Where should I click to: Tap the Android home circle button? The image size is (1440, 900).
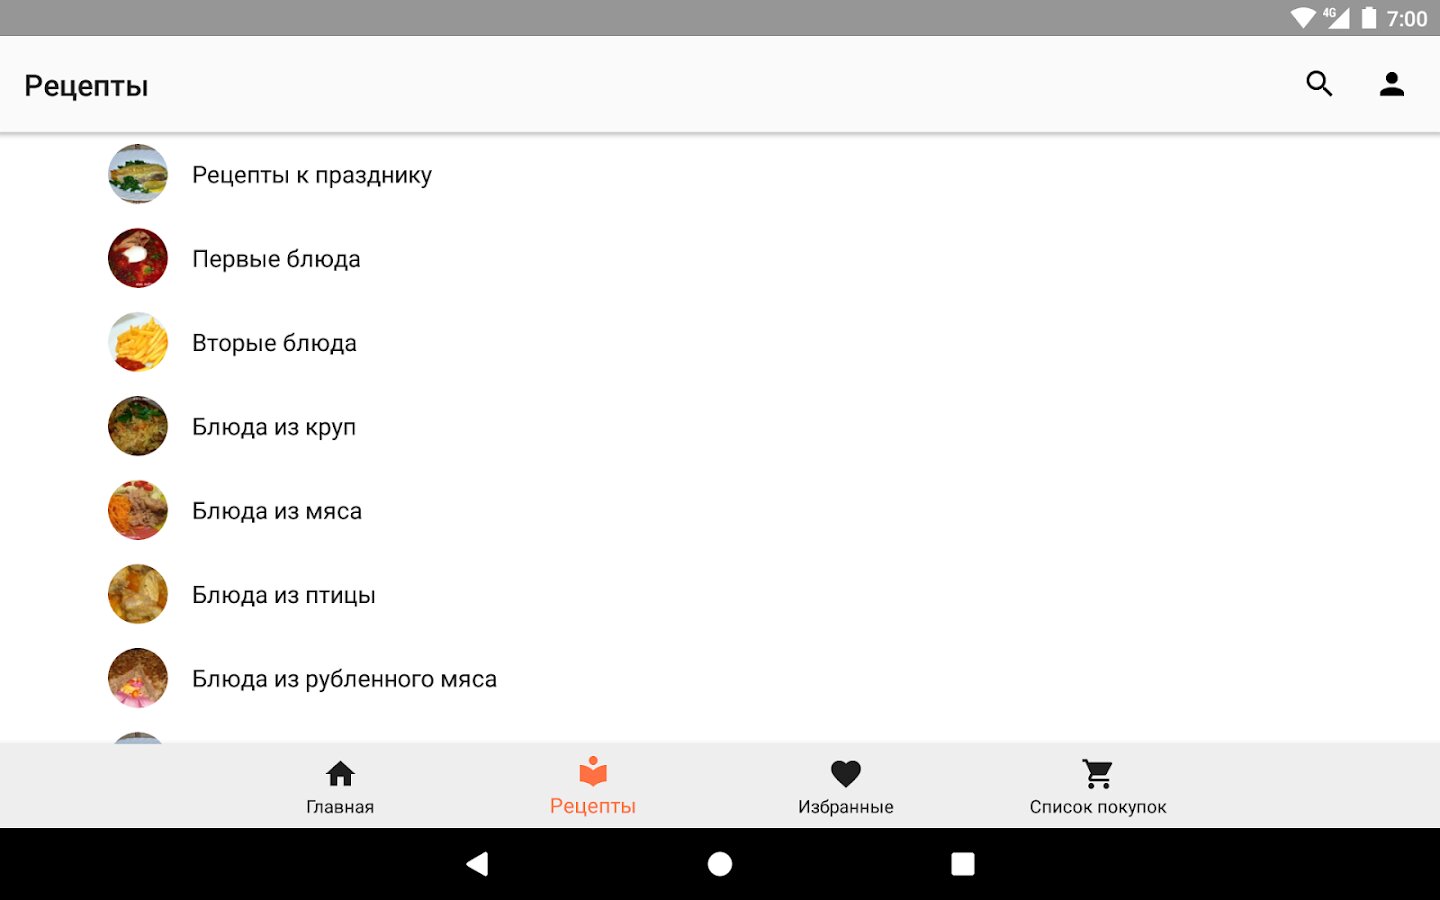point(720,864)
